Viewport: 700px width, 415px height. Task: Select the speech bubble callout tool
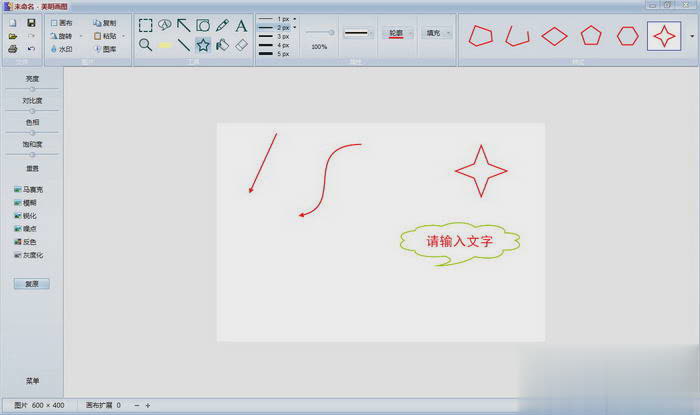click(165, 25)
